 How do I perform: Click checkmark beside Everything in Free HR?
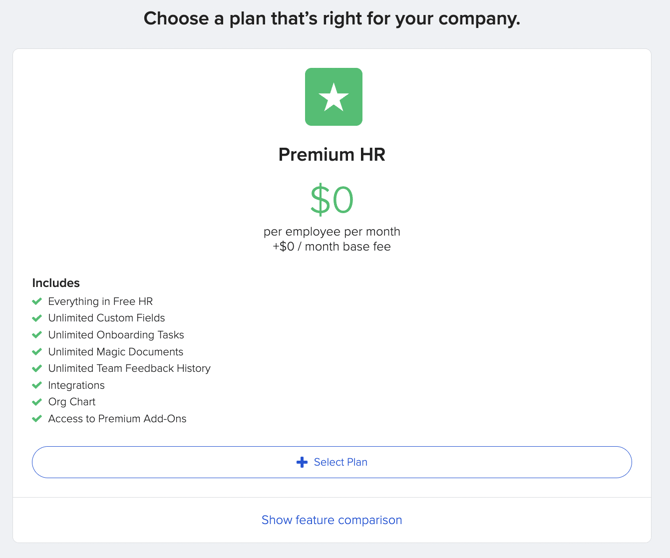37,301
